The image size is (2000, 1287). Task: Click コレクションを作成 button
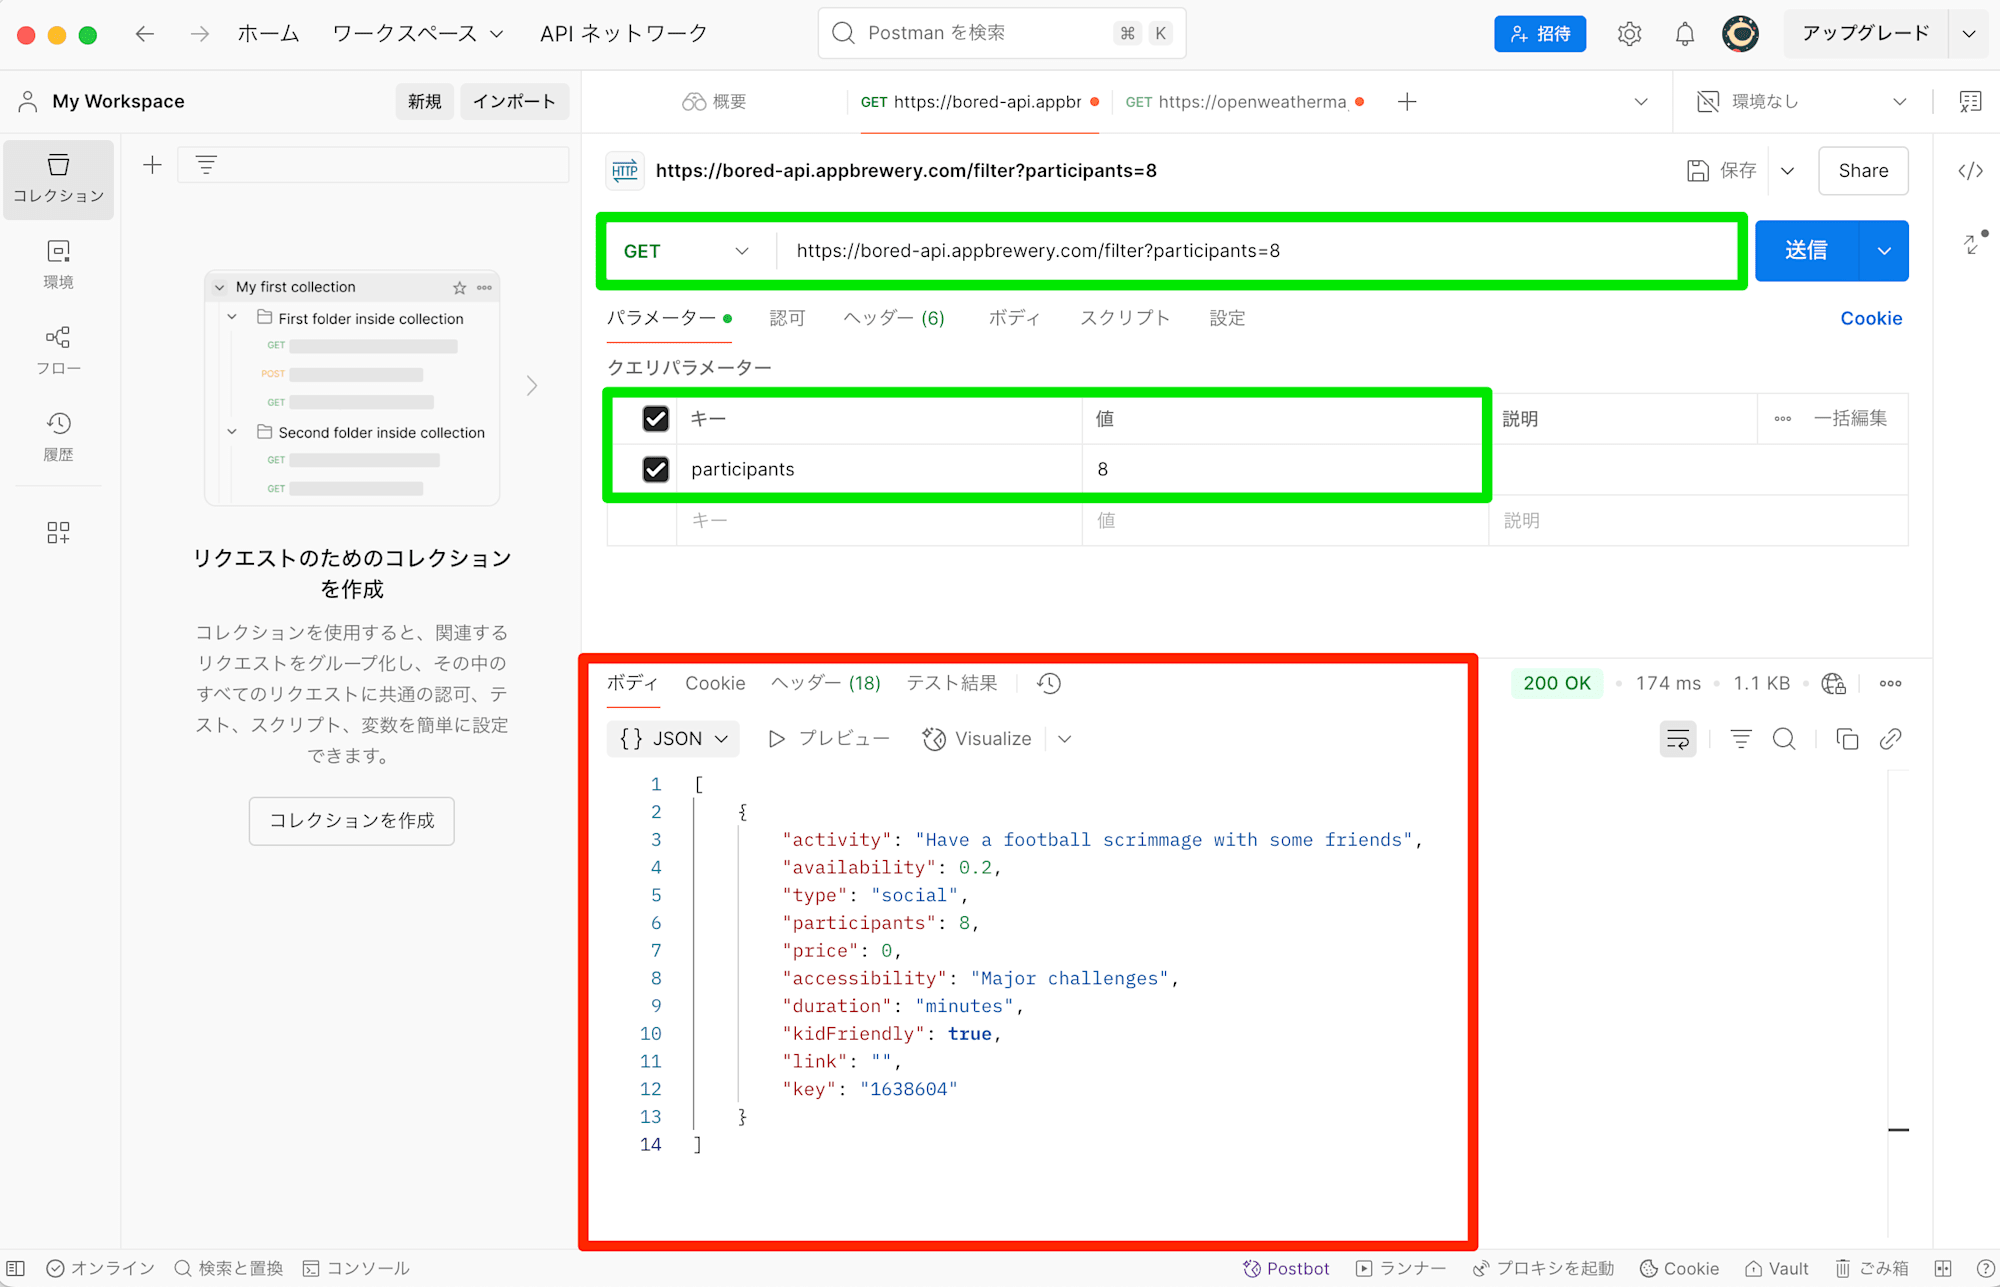[352, 821]
